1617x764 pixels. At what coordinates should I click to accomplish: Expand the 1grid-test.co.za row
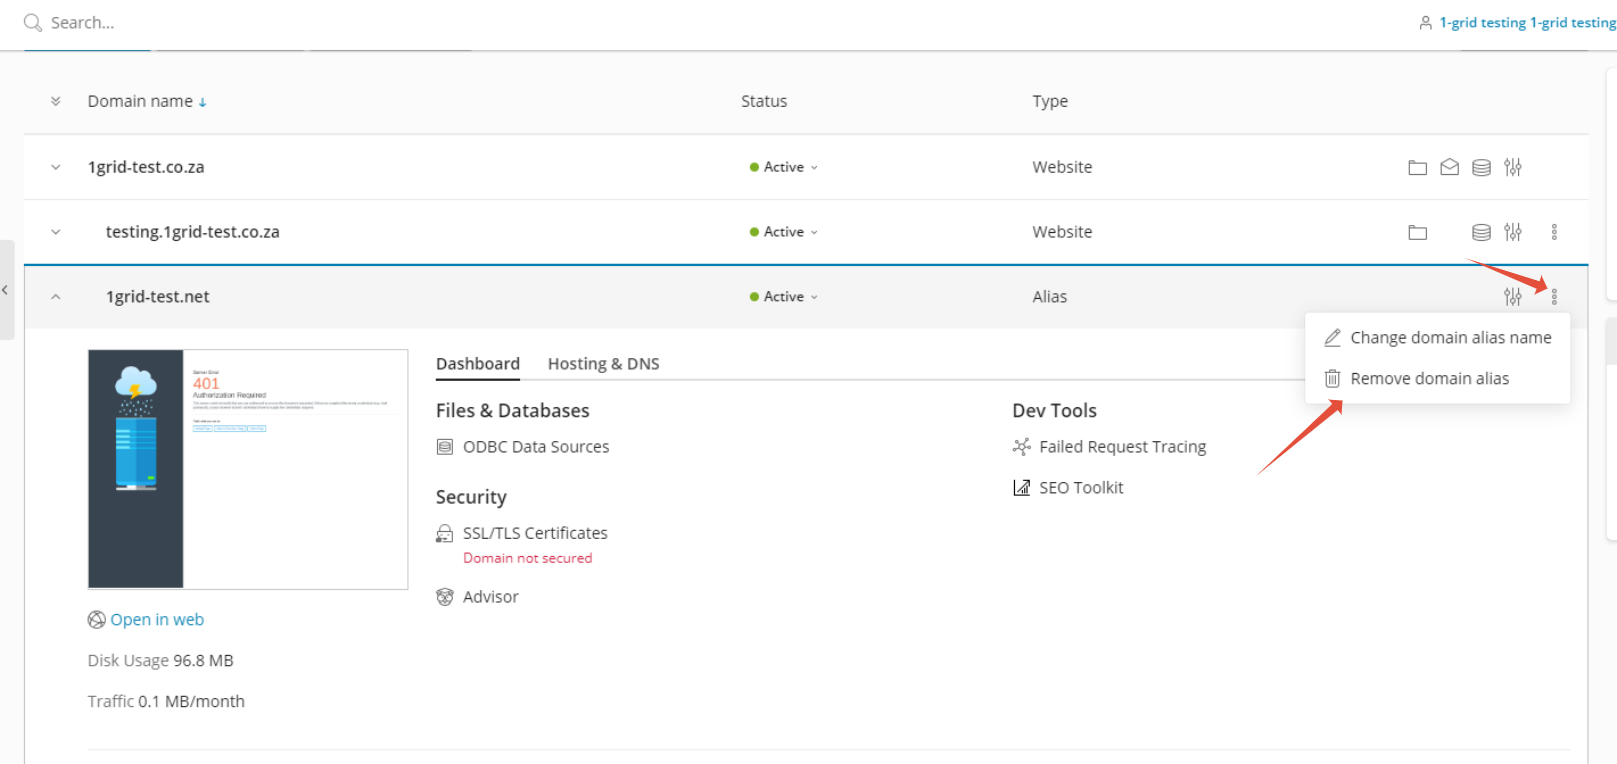55,167
